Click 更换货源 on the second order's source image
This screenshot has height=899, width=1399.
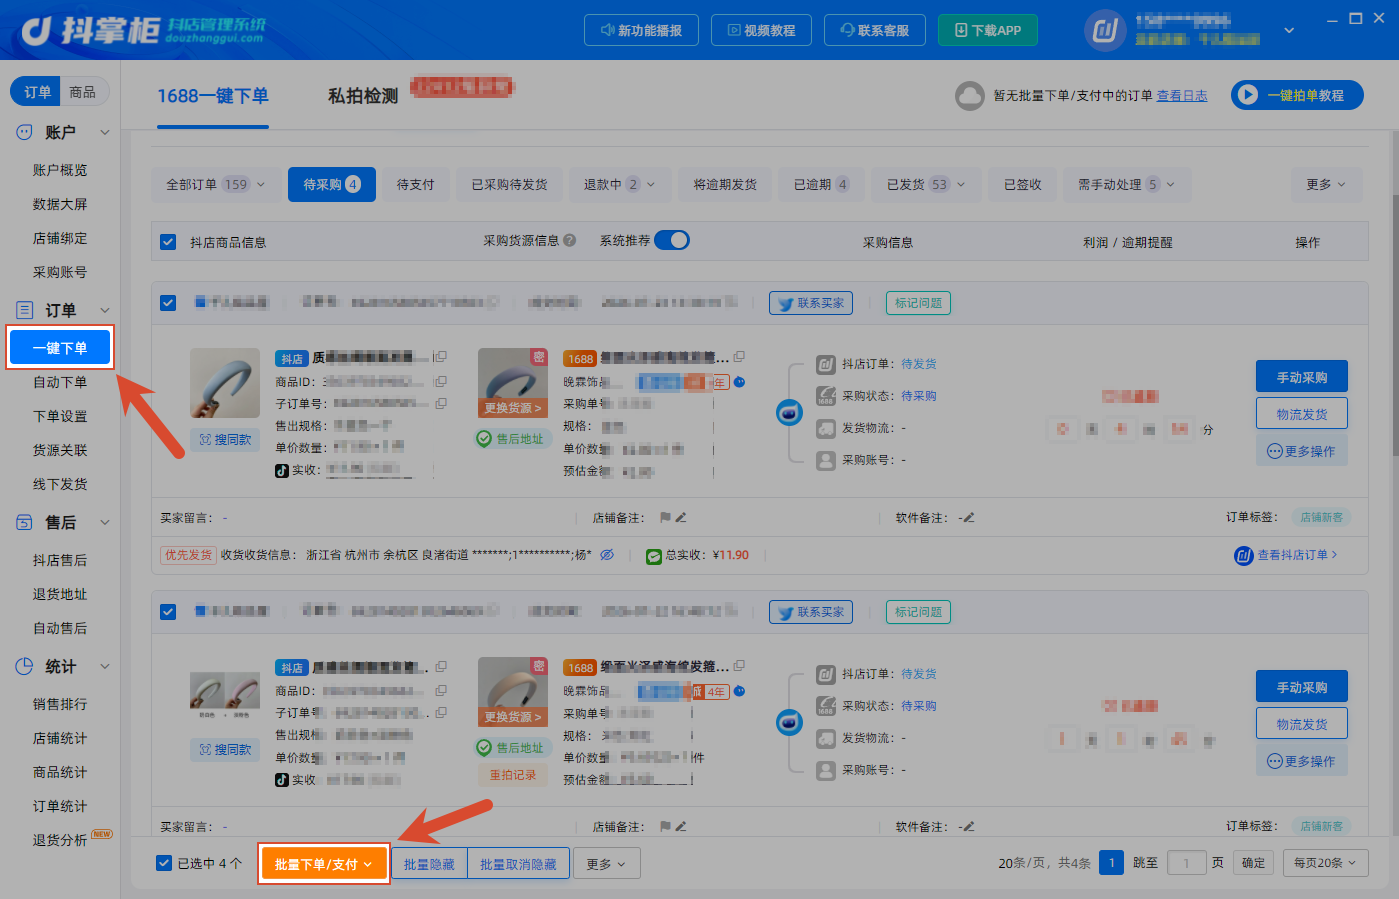513,717
